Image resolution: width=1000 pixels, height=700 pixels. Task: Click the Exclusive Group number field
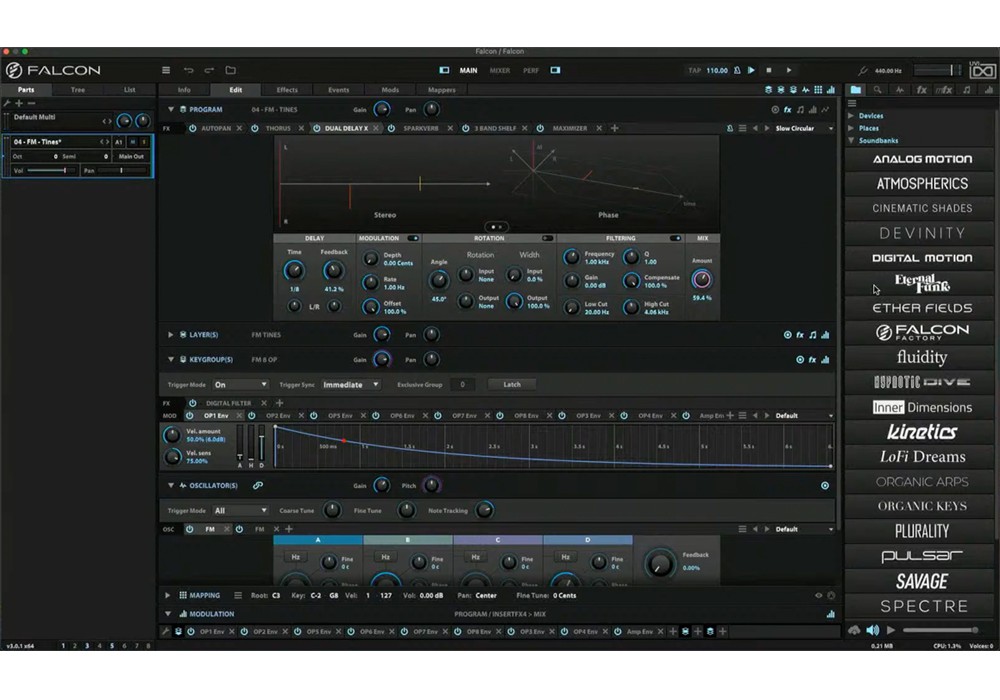coord(462,384)
